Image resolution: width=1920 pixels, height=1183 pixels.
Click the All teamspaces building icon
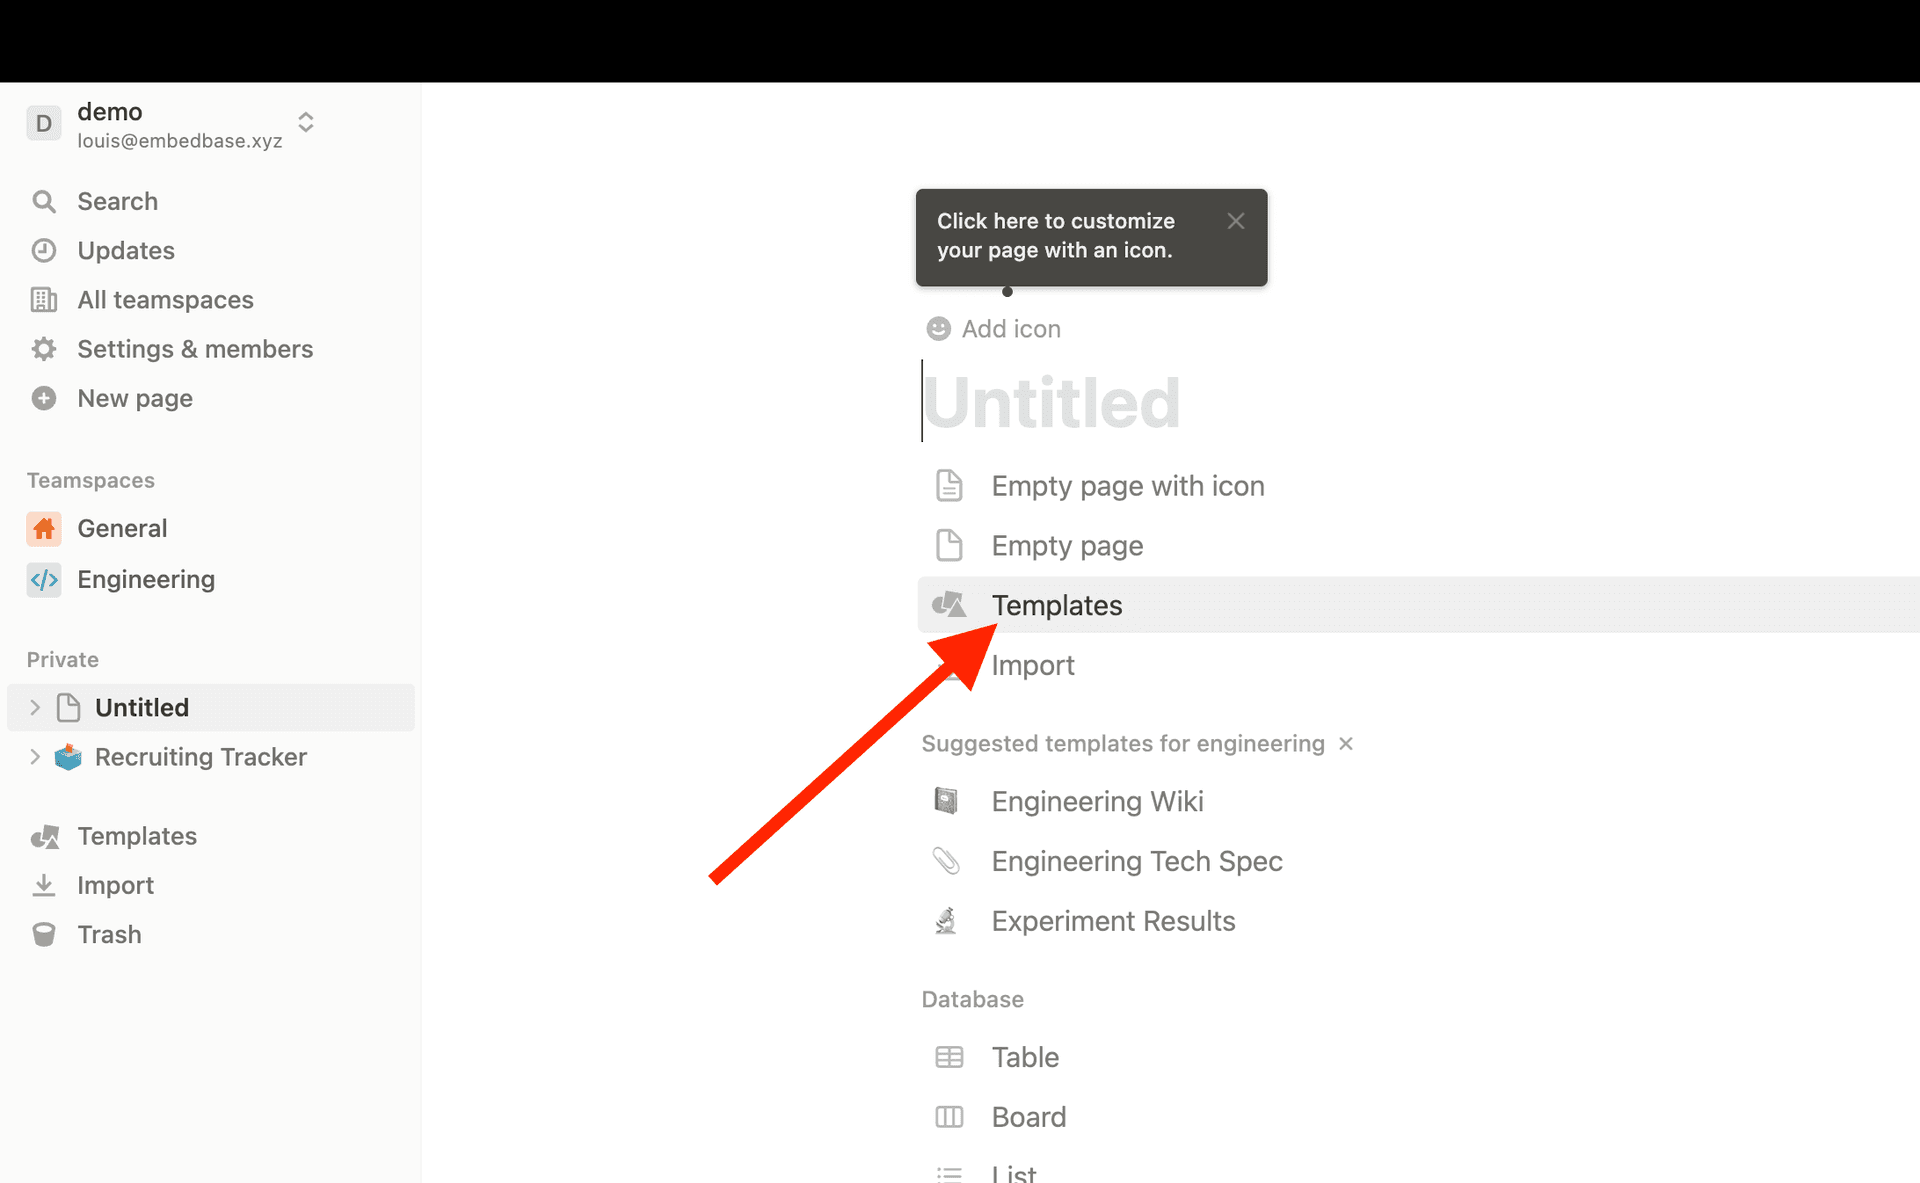point(44,299)
